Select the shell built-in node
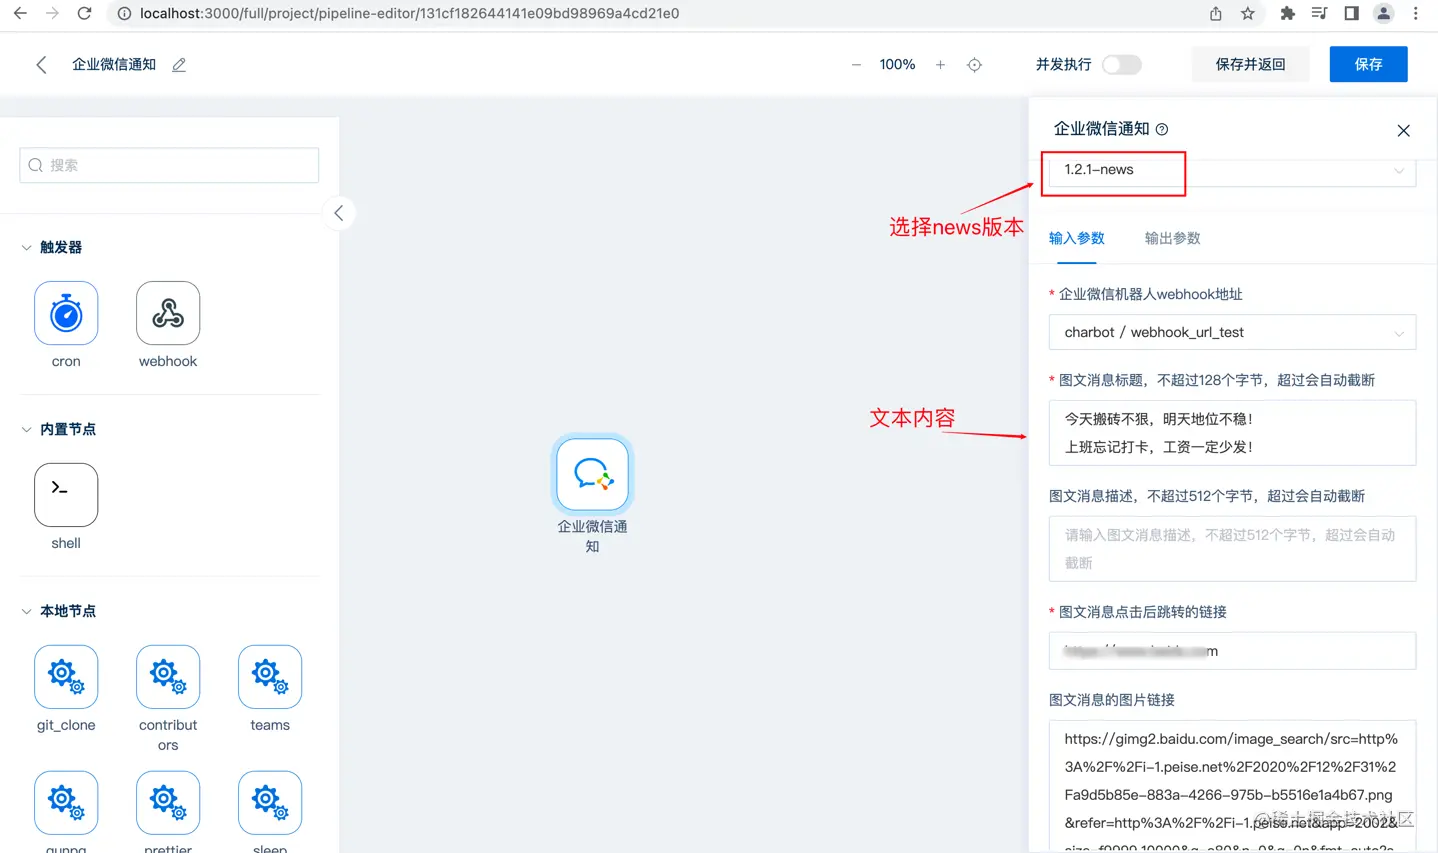Image resolution: width=1438 pixels, height=853 pixels. (66, 495)
